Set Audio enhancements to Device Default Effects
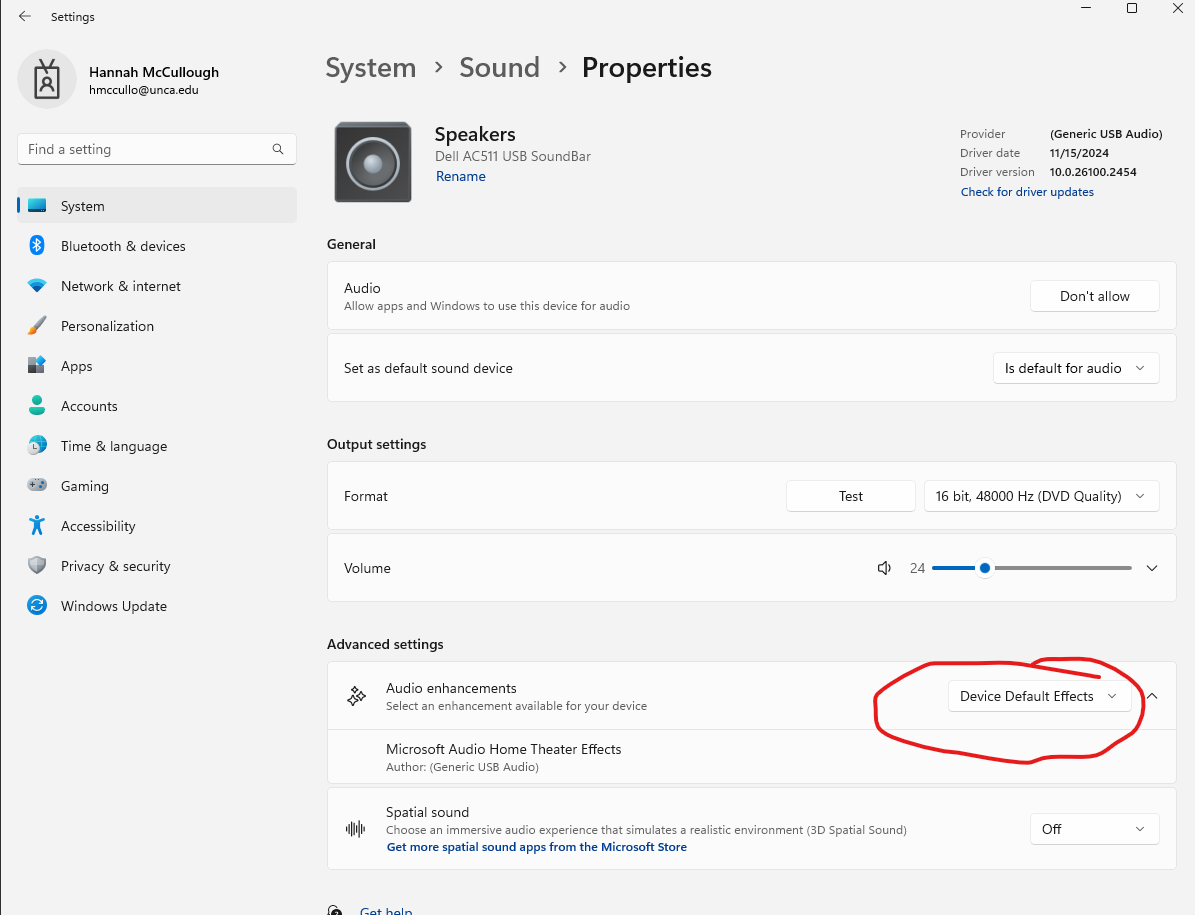This screenshot has width=1195, height=915. 1038,695
